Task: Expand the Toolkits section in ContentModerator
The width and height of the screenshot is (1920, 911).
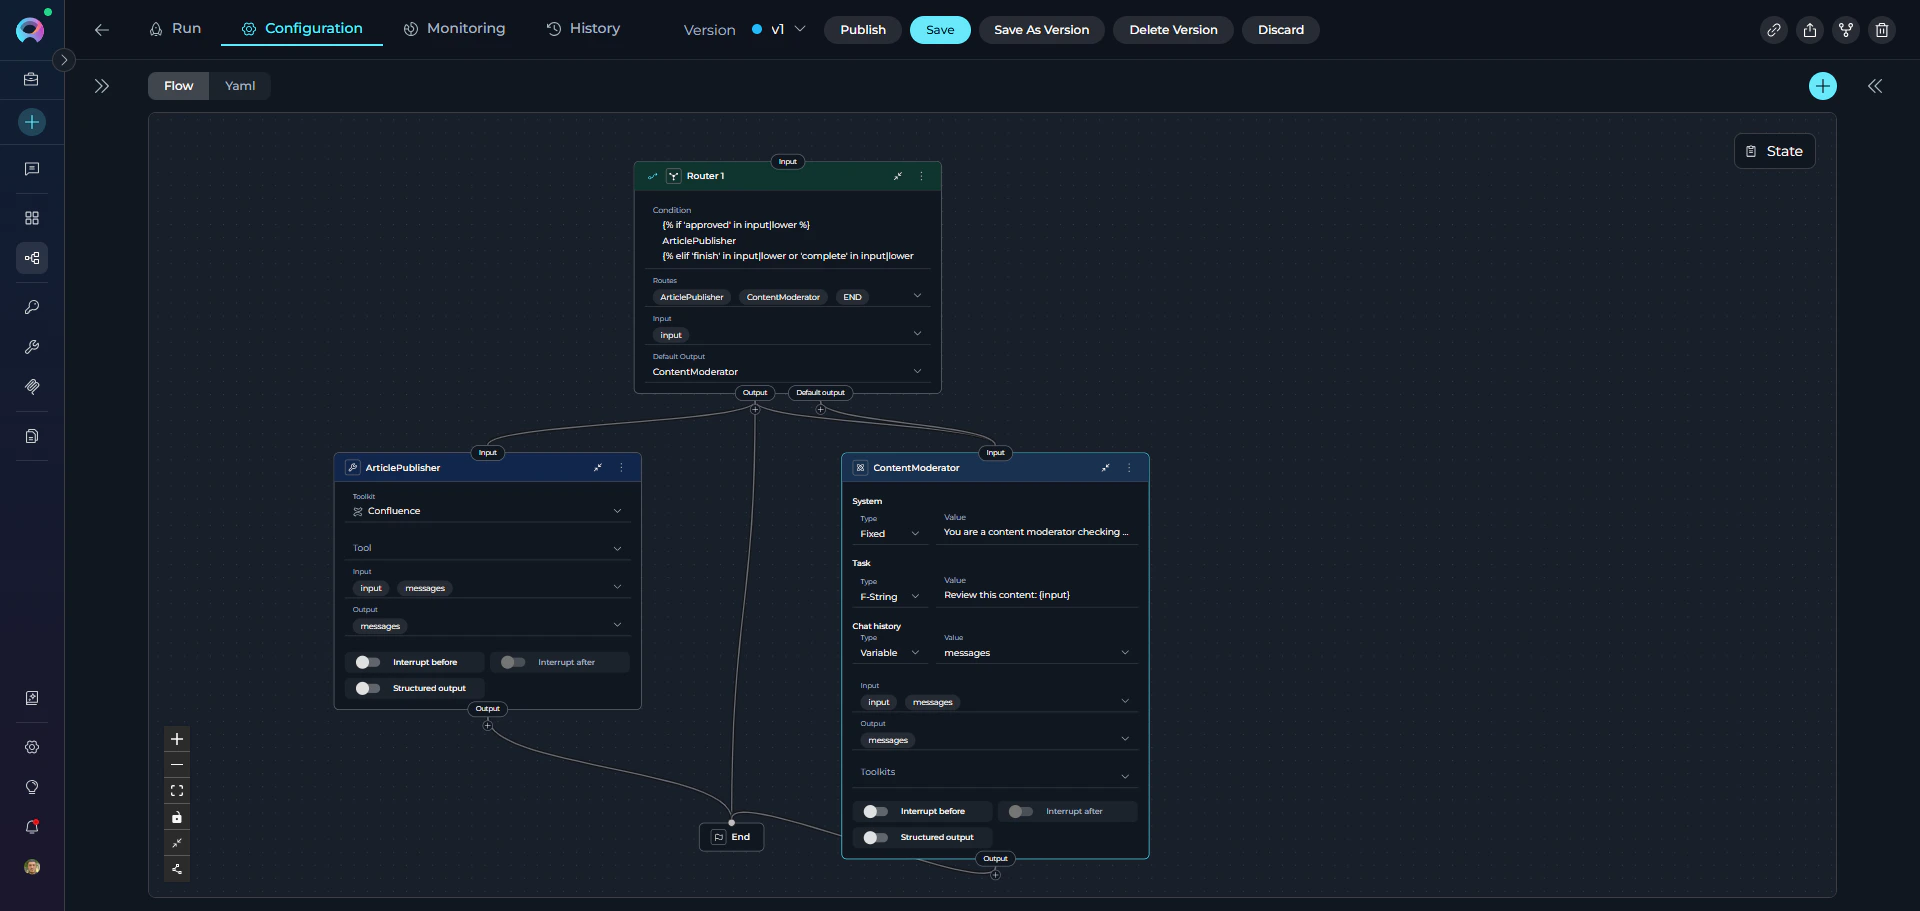Action: tap(1125, 775)
